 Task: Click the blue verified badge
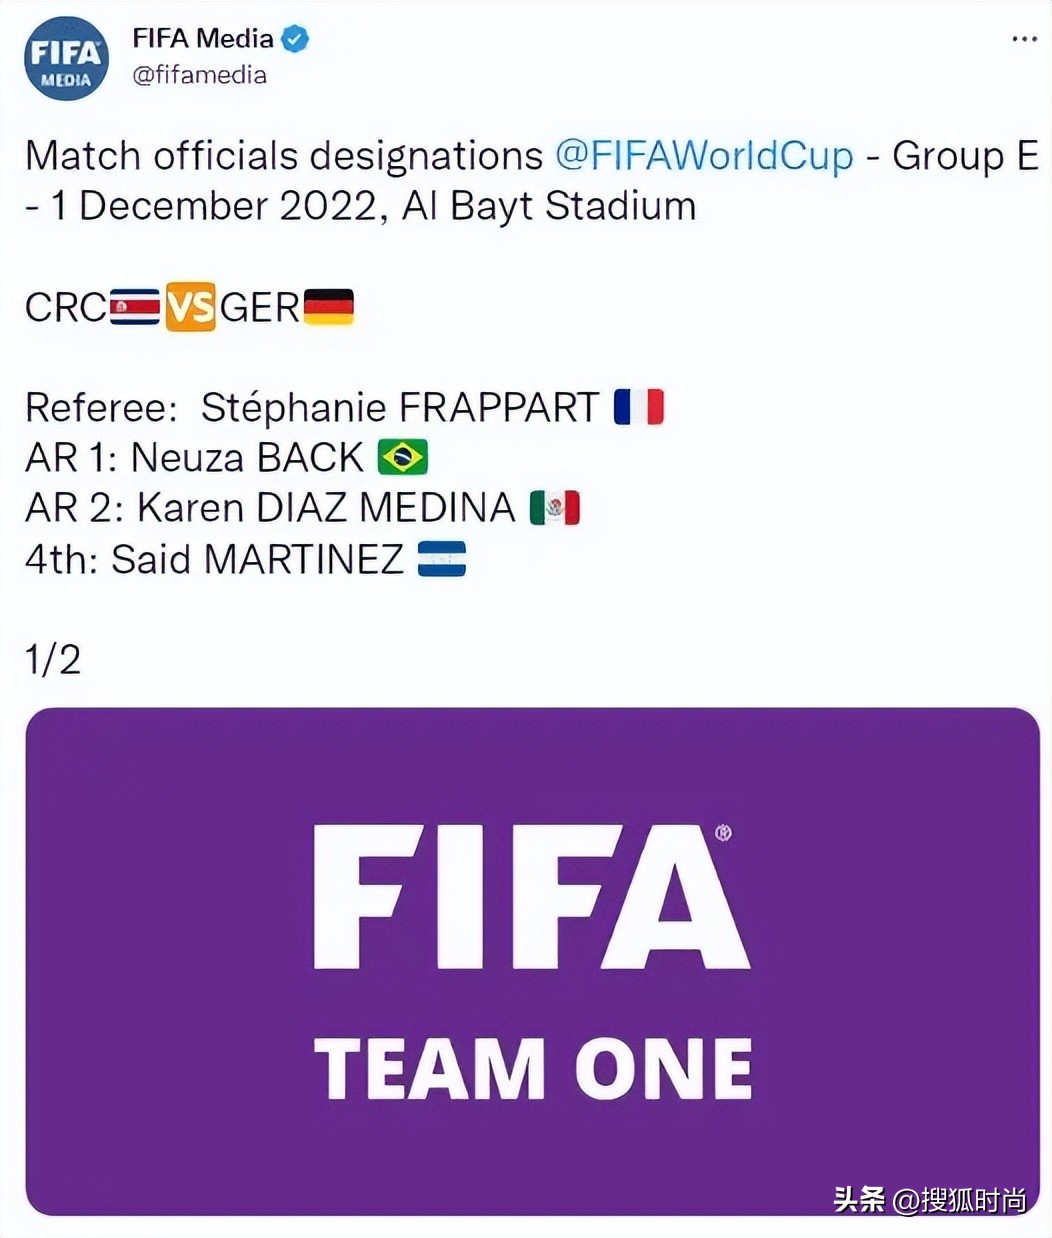(x=295, y=39)
